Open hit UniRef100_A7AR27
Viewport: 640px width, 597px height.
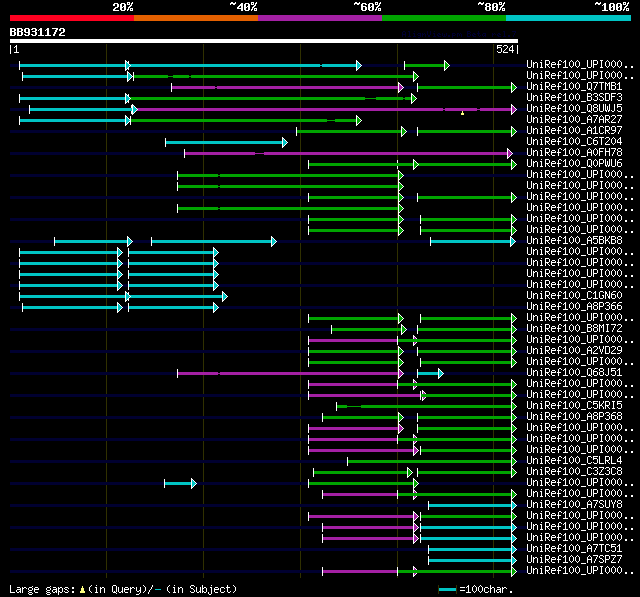574,120
